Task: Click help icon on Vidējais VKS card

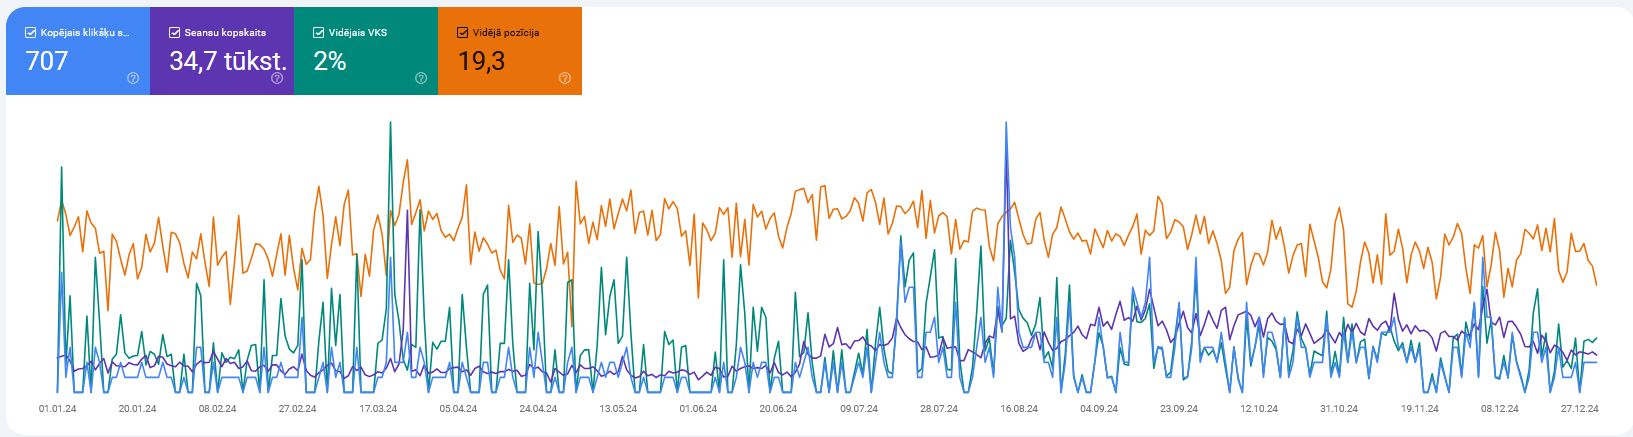Action: pos(421,79)
